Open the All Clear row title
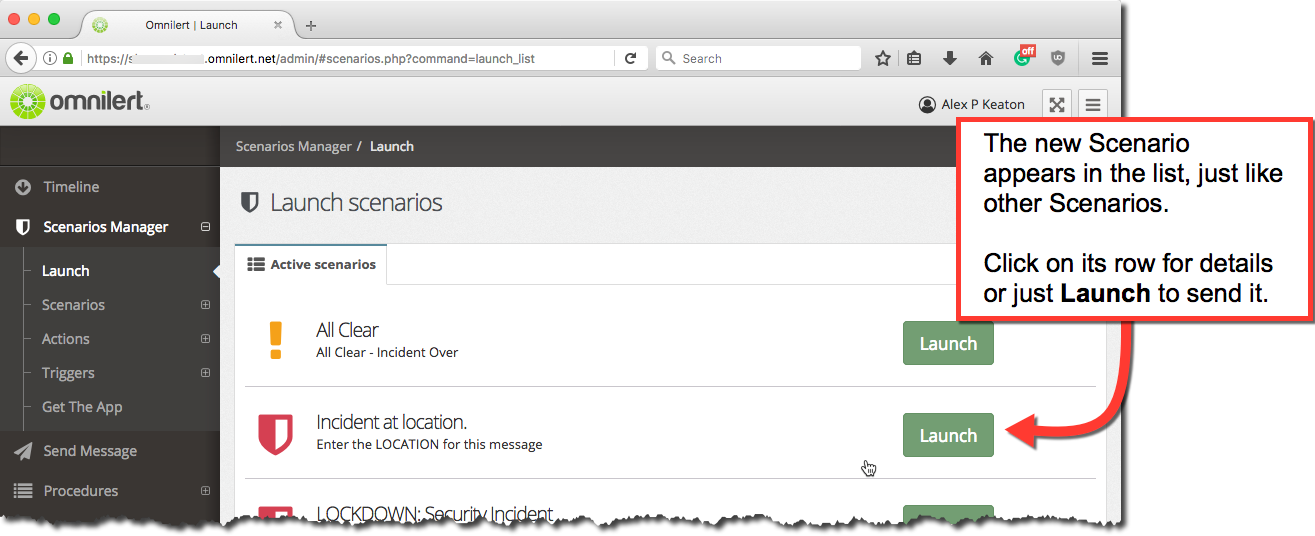The height and width of the screenshot is (536, 1315). (347, 330)
